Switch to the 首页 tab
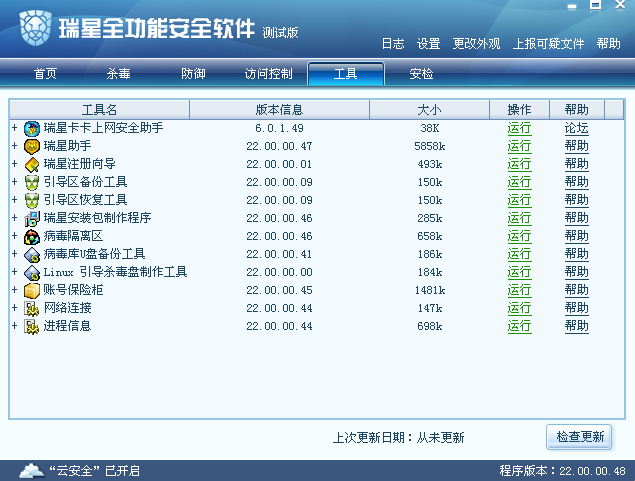The image size is (635, 481). click(45, 74)
